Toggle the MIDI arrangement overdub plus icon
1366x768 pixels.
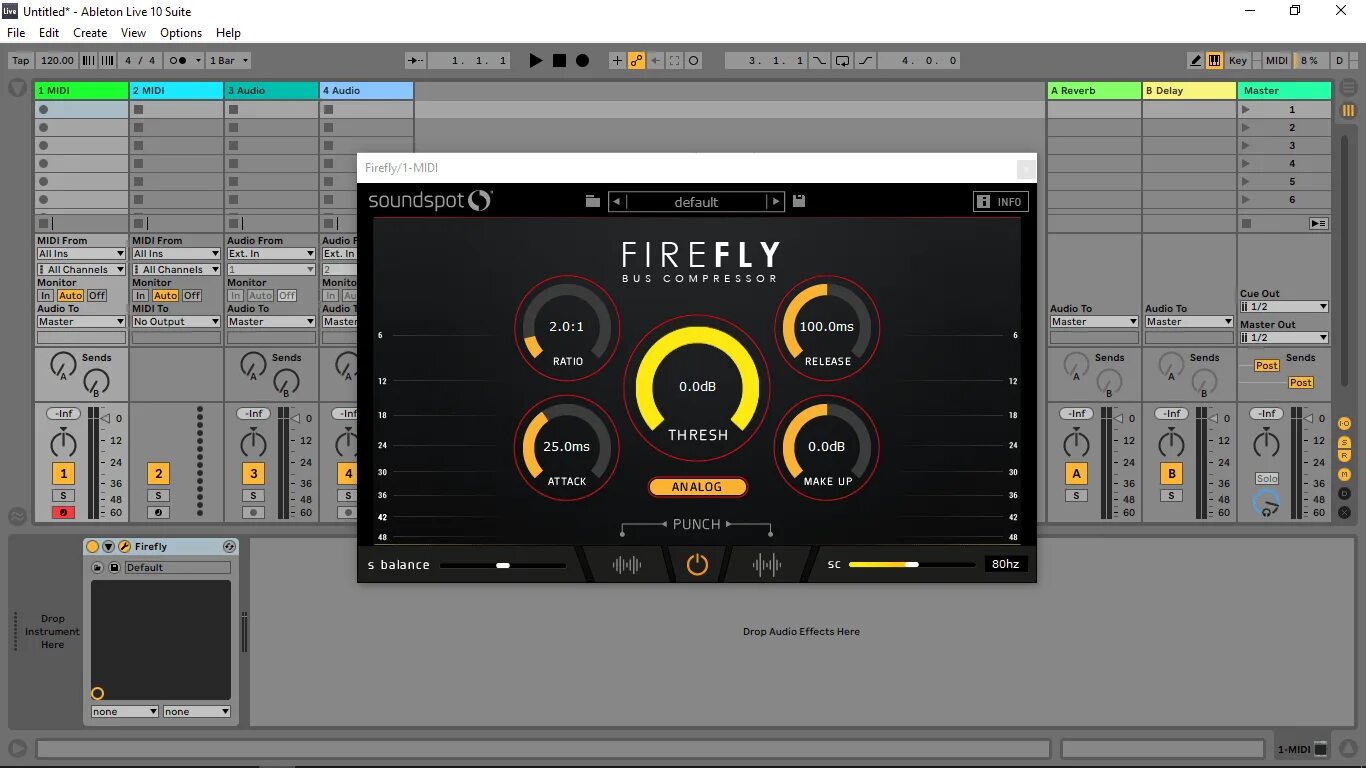pos(617,61)
